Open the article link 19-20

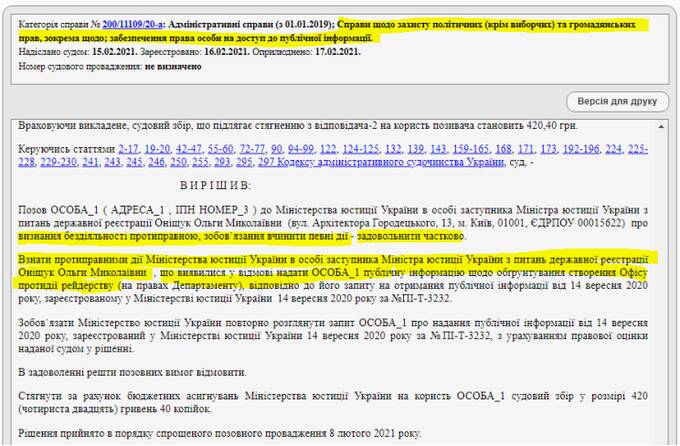[x=157, y=149]
